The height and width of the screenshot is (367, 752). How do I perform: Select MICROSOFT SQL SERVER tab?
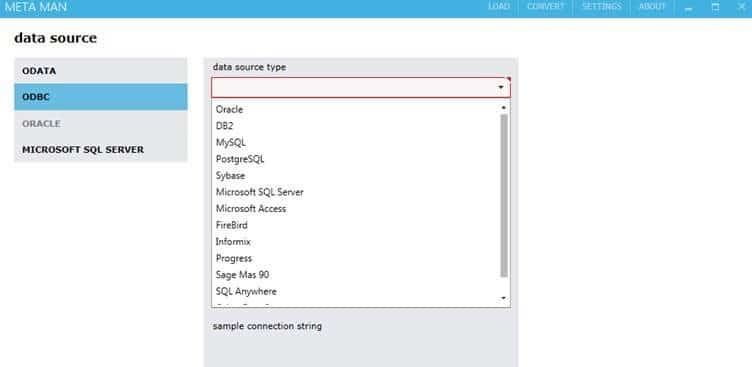click(101, 150)
